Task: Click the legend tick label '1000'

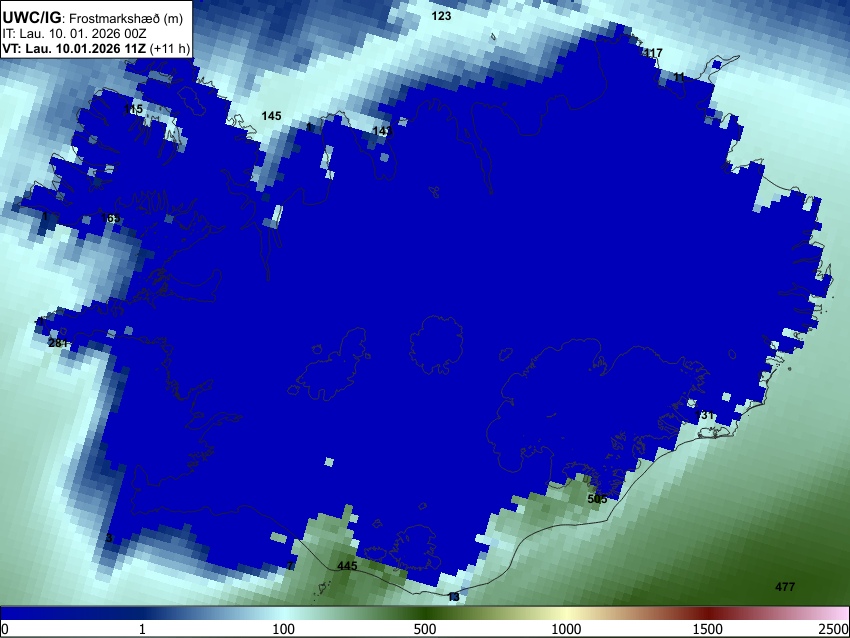Action: [566, 629]
